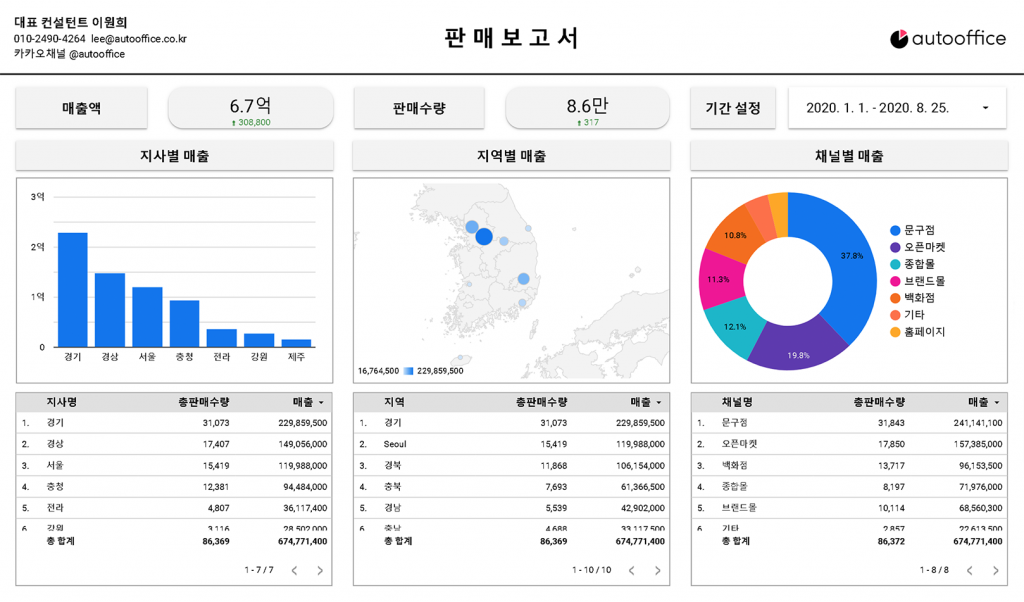Screen dimensions: 1024x602
Task: Click 경북 row in 지역 table
Action: [x=511, y=466]
